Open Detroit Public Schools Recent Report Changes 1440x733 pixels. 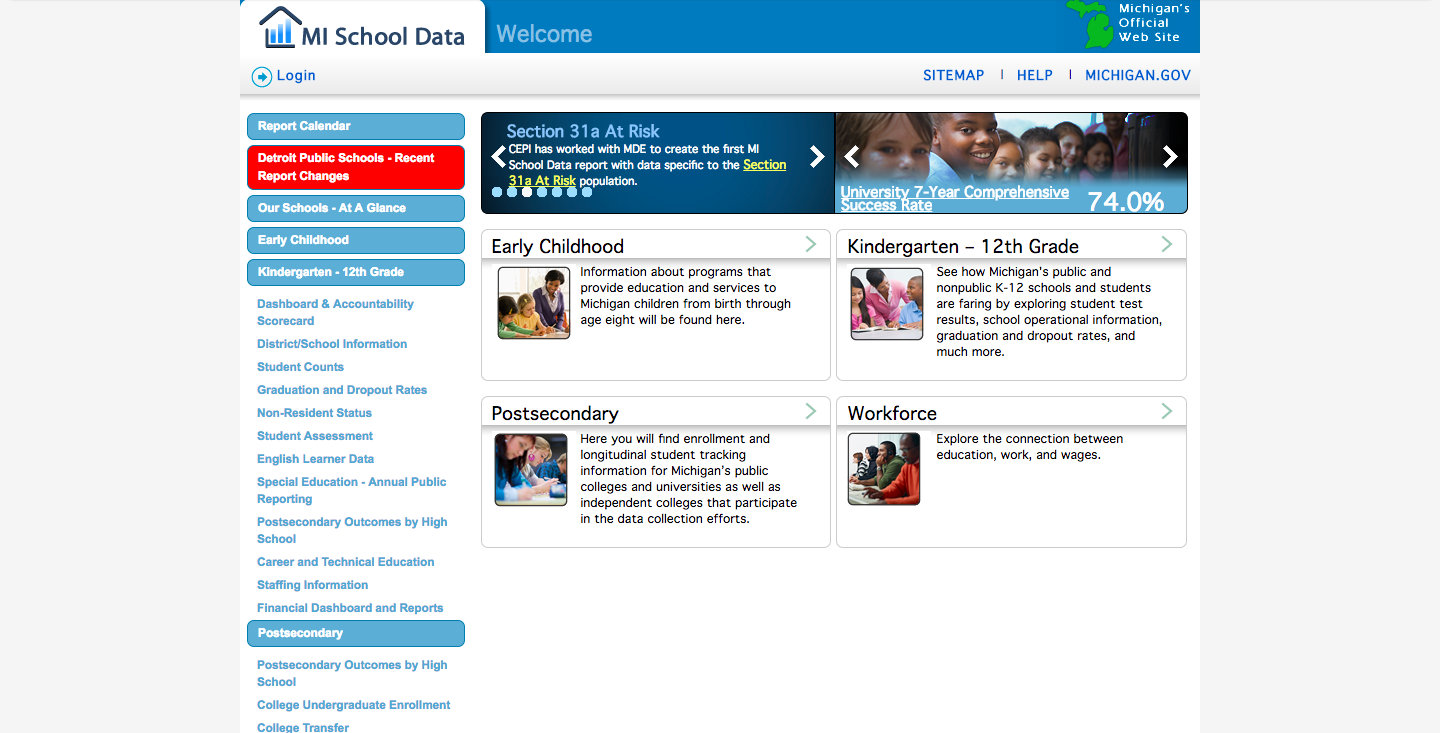pos(356,167)
